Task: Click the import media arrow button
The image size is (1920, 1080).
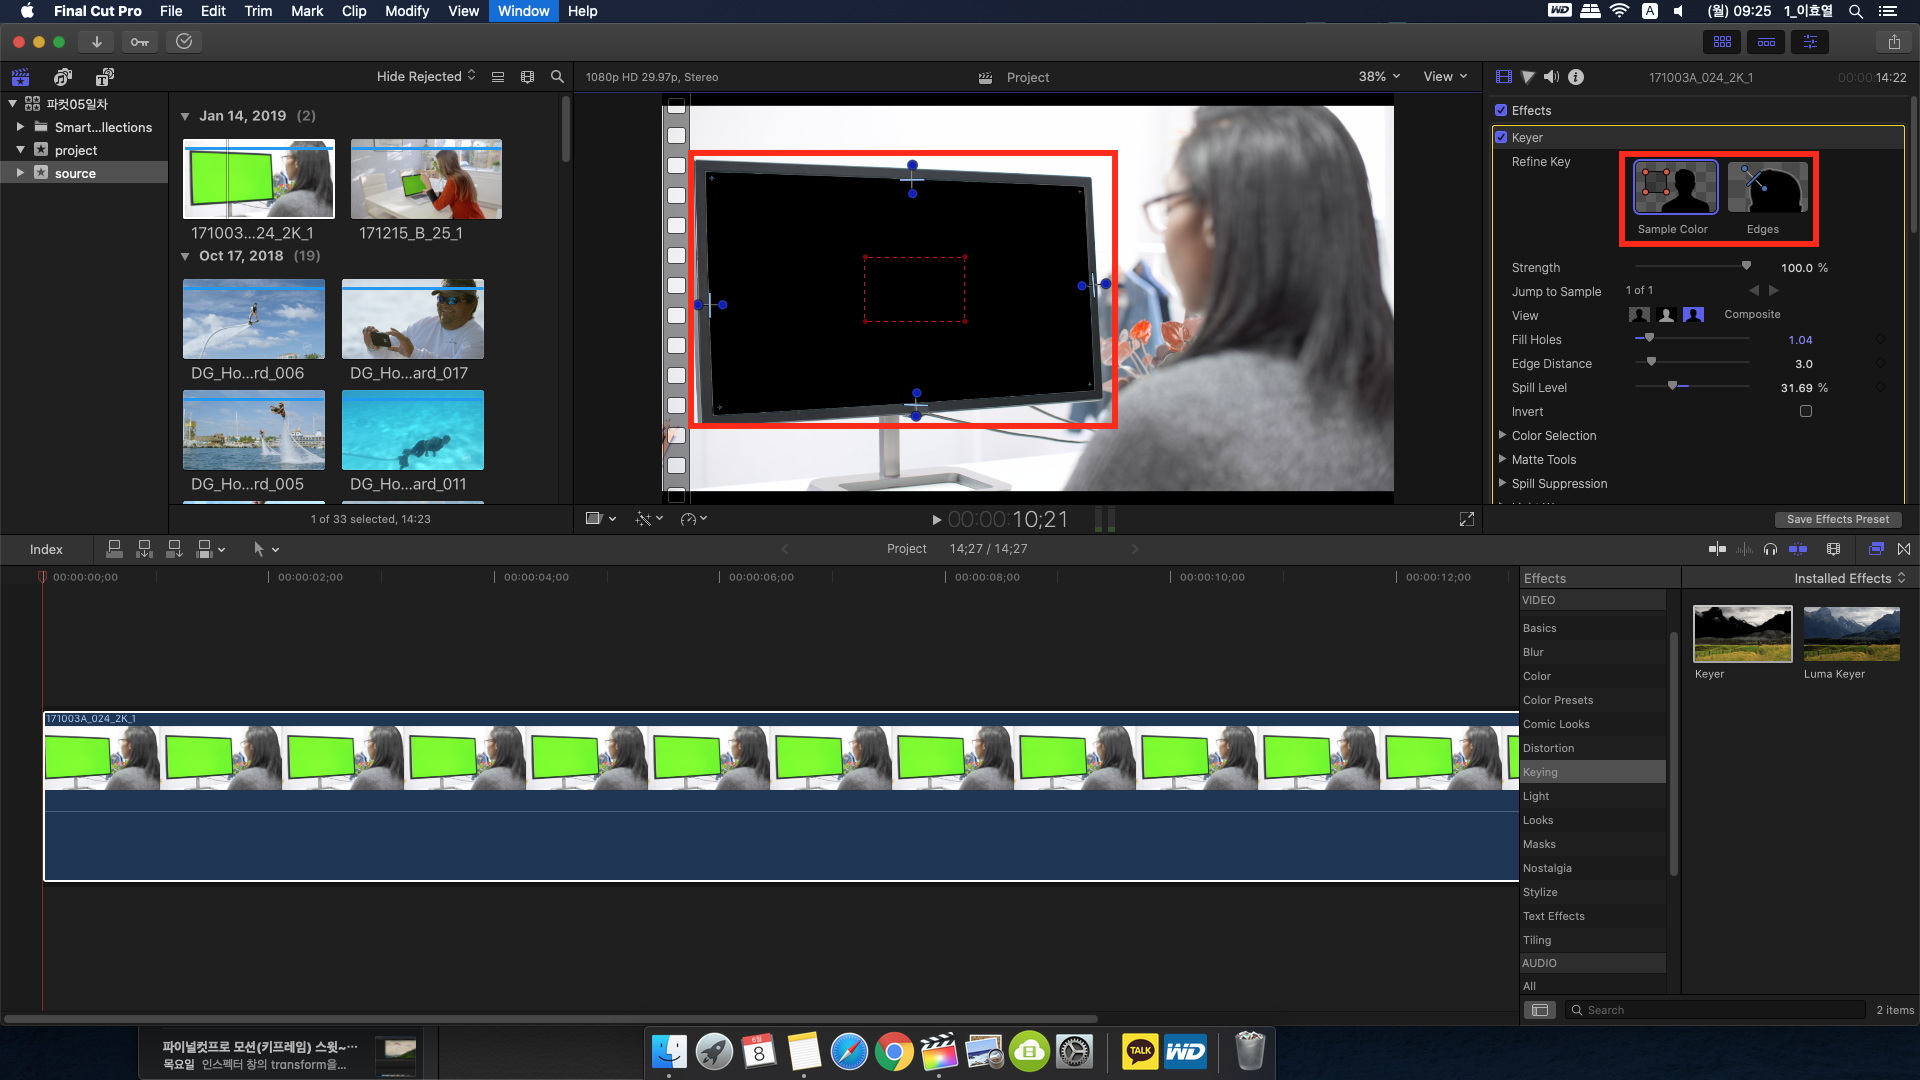Action: pos(96,42)
